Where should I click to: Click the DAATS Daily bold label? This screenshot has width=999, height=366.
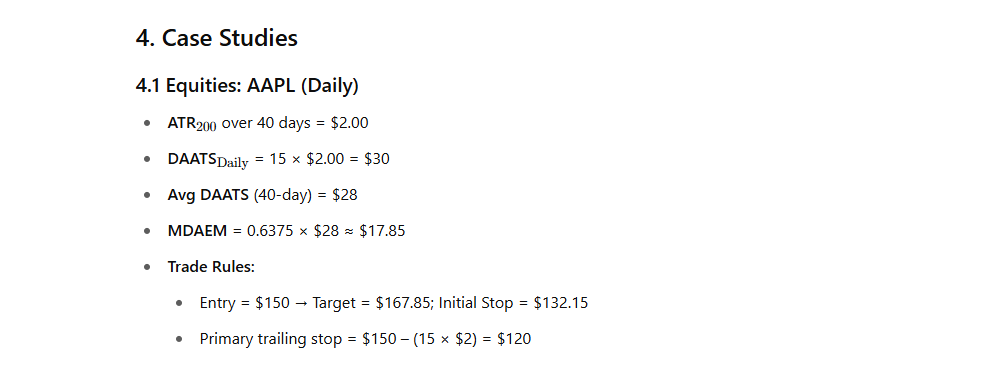pyautogui.click(x=208, y=159)
